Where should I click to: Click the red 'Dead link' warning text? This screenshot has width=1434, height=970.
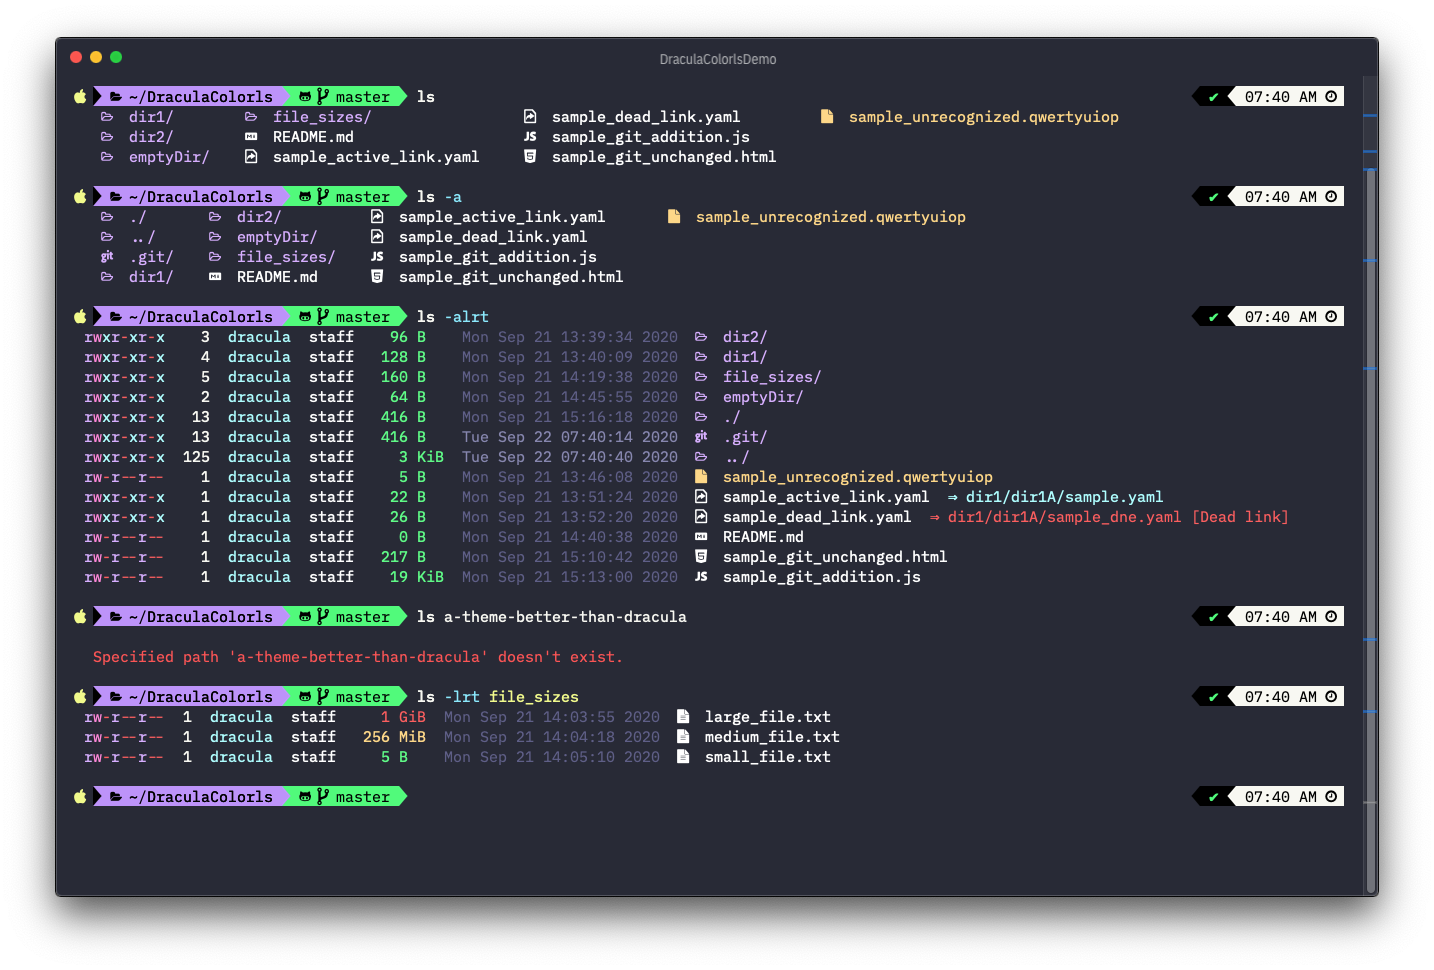click(1240, 517)
